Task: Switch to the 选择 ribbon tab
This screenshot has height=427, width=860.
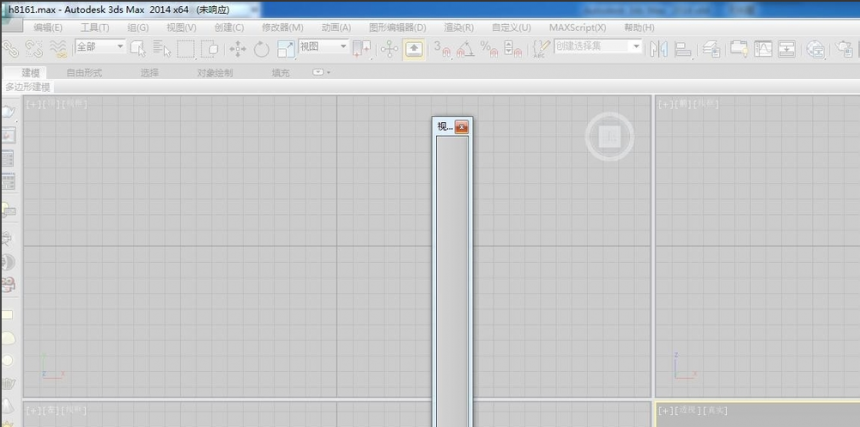Action: point(149,72)
